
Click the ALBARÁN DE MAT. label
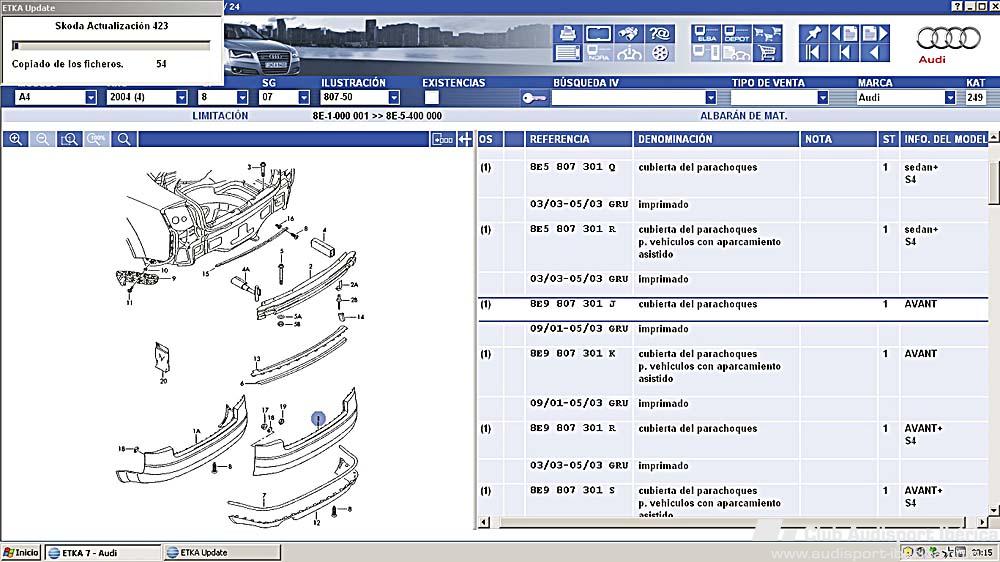744,116
